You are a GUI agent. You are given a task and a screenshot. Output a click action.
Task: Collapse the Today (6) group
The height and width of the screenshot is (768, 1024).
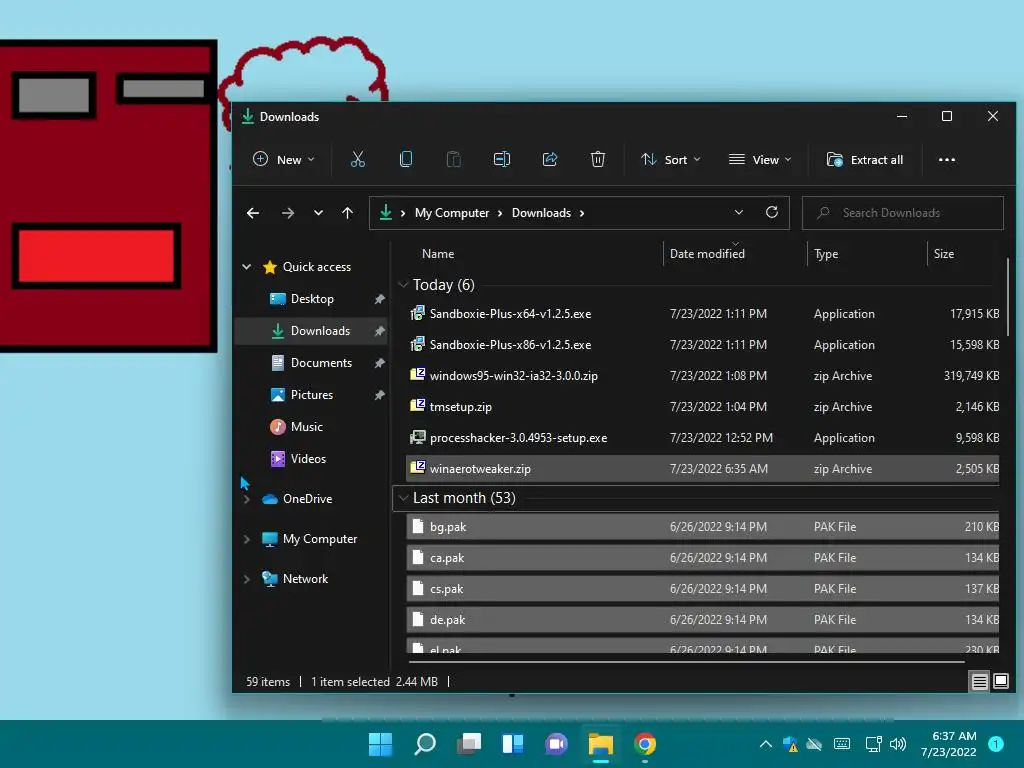(404, 285)
